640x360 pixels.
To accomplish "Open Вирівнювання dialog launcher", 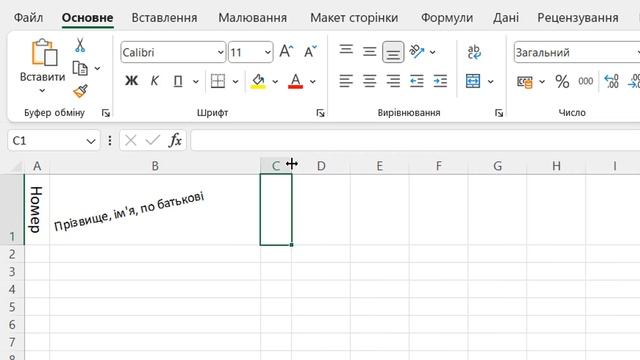I will [x=499, y=113].
